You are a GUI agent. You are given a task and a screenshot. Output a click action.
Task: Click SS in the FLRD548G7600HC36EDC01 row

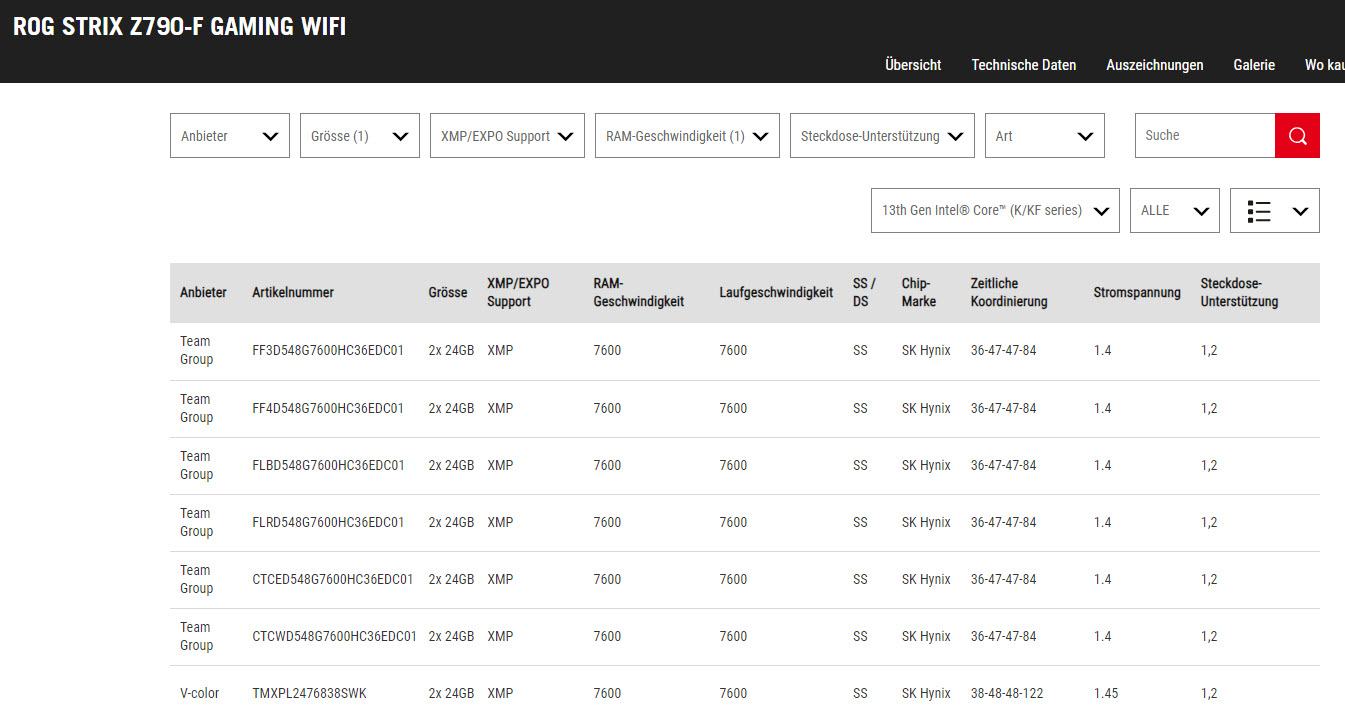[x=860, y=523]
